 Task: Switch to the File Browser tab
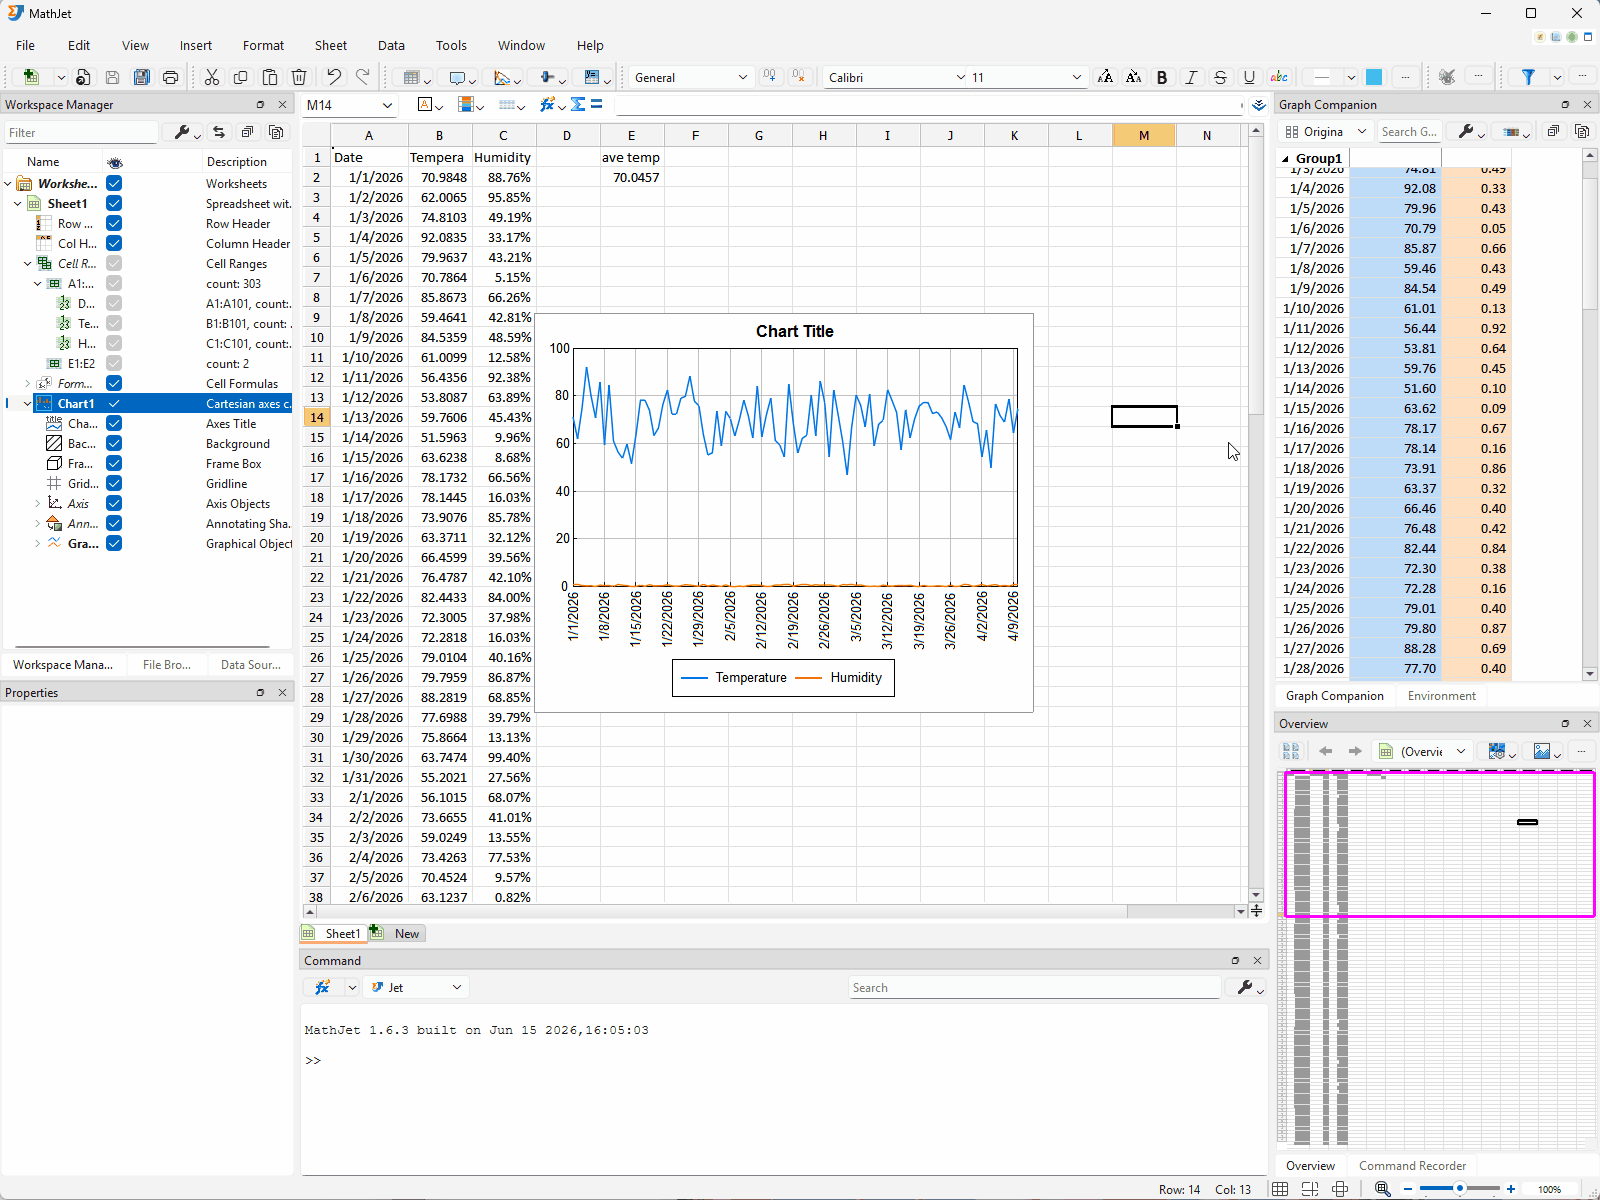click(166, 665)
